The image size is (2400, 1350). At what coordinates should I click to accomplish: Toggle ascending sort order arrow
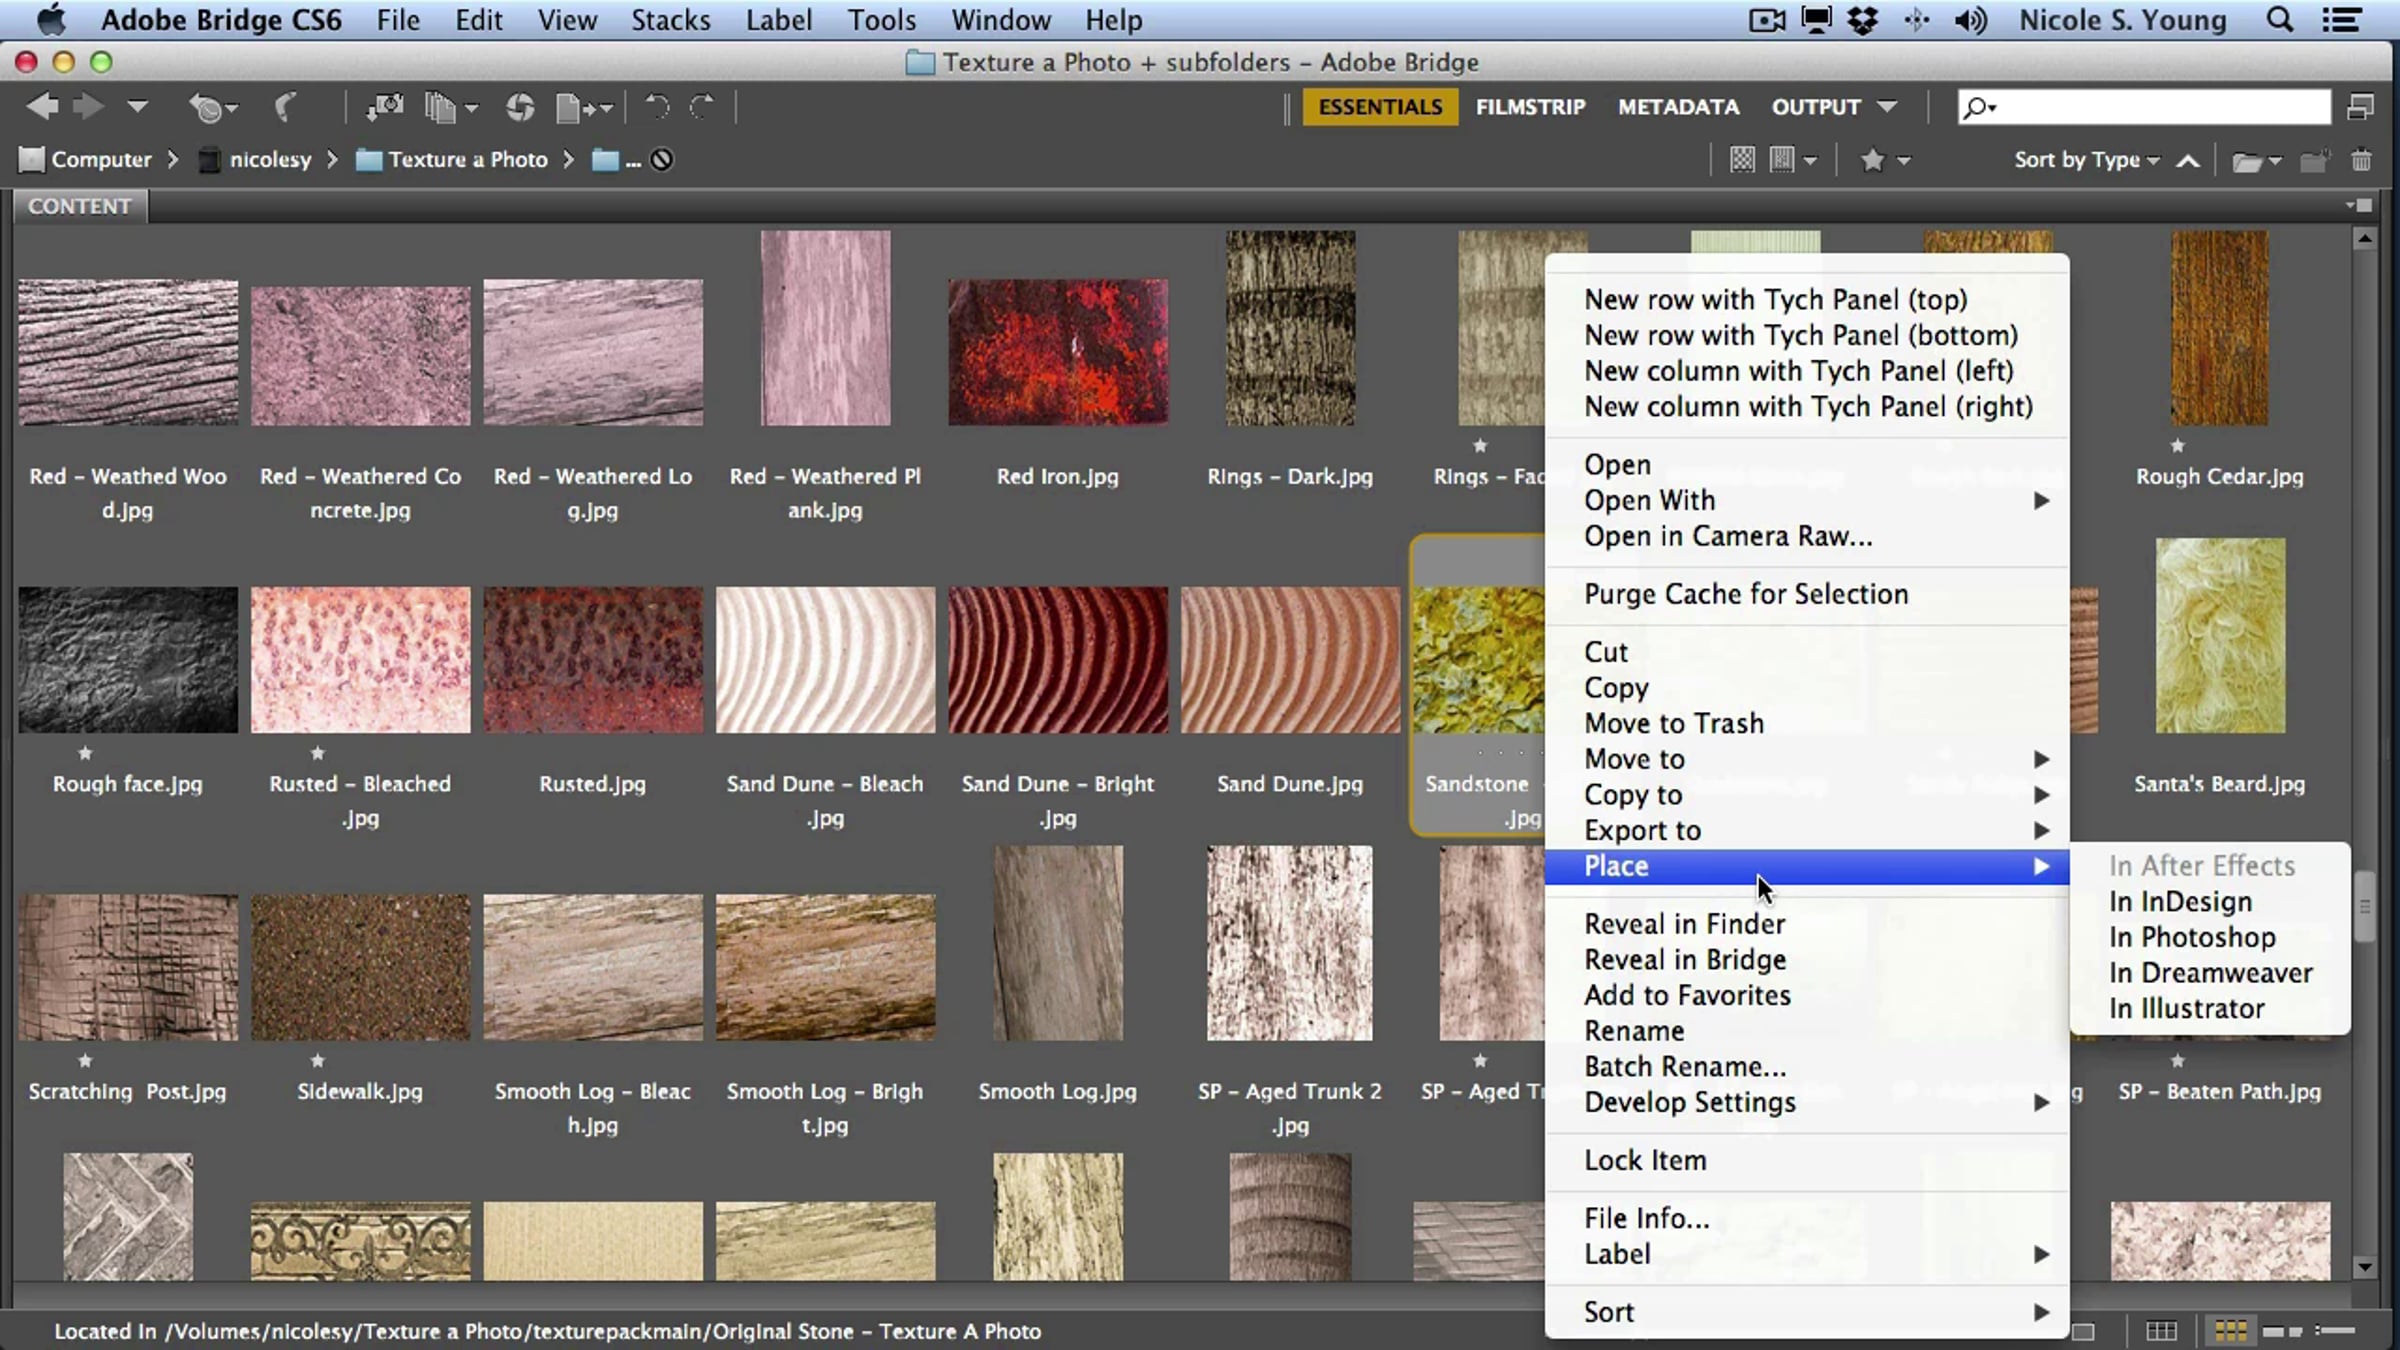pyautogui.click(x=2187, y=160)
